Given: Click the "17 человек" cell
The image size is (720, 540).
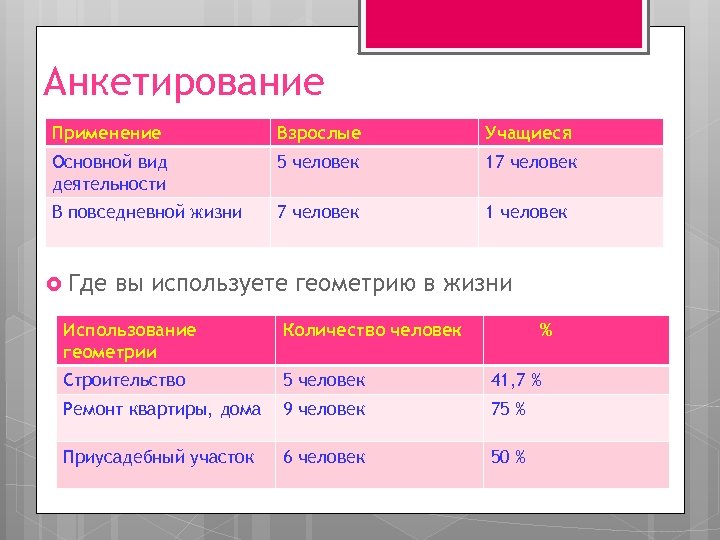Looking at the screenshot, I should pyautogui.click(x=571, y=172).
